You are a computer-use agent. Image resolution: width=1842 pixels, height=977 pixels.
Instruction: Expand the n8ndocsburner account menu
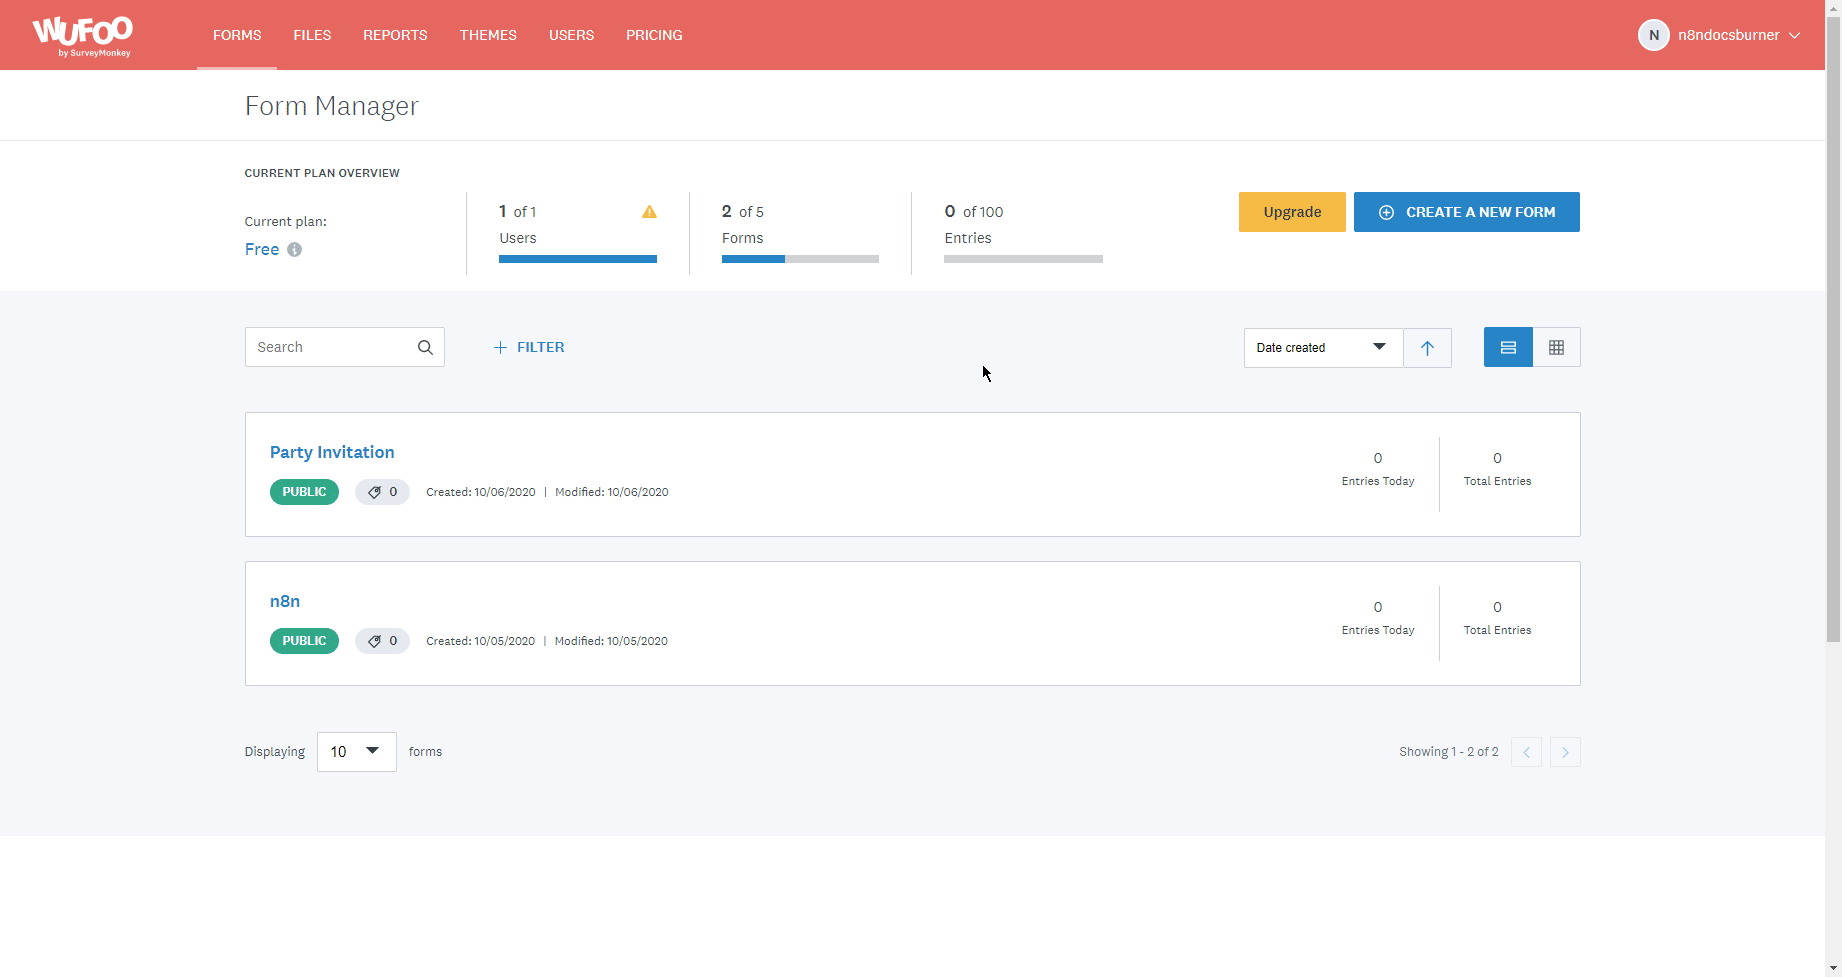pos(1719,35)
